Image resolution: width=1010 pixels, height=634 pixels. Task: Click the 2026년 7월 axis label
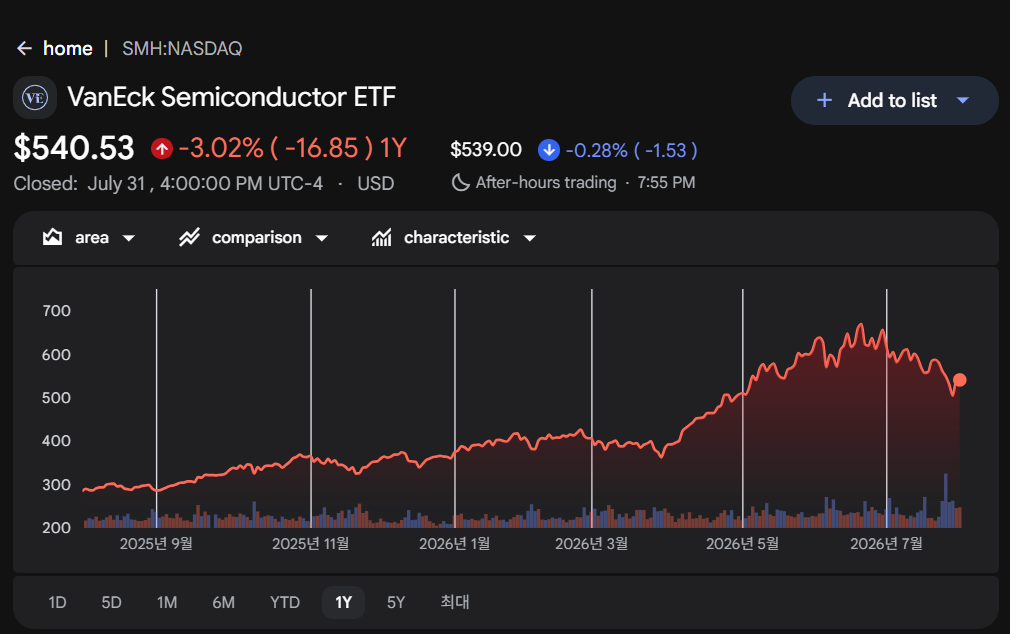[886, 544]
